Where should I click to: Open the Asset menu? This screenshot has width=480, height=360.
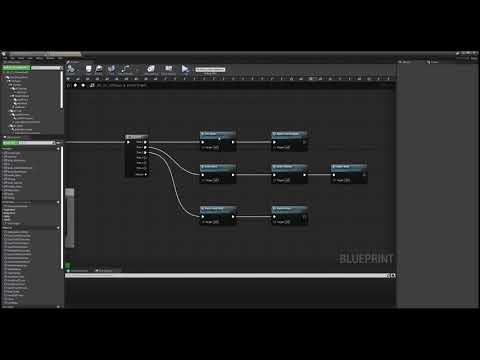(x=21, y=58)
